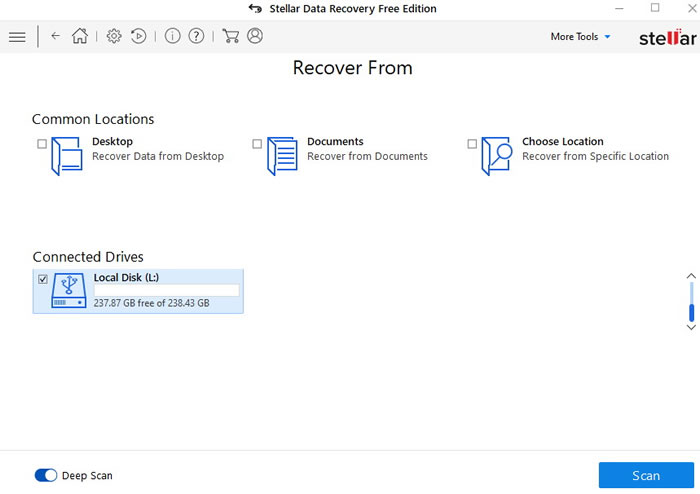
Task: Click the Local Disk (L:) drive icon
Action: pyautogui.click(x=70, y=291)
